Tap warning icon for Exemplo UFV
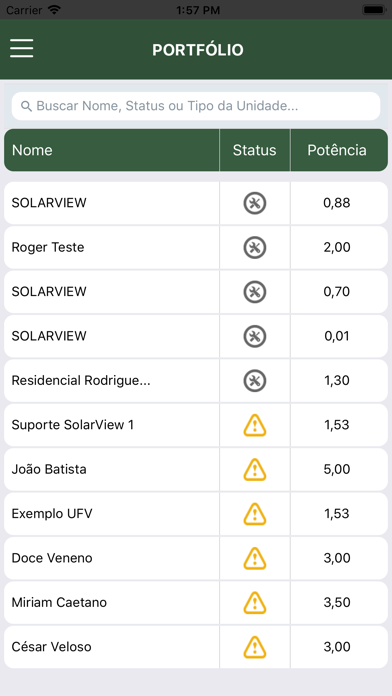Screen dimensions: 392x696 255,514
